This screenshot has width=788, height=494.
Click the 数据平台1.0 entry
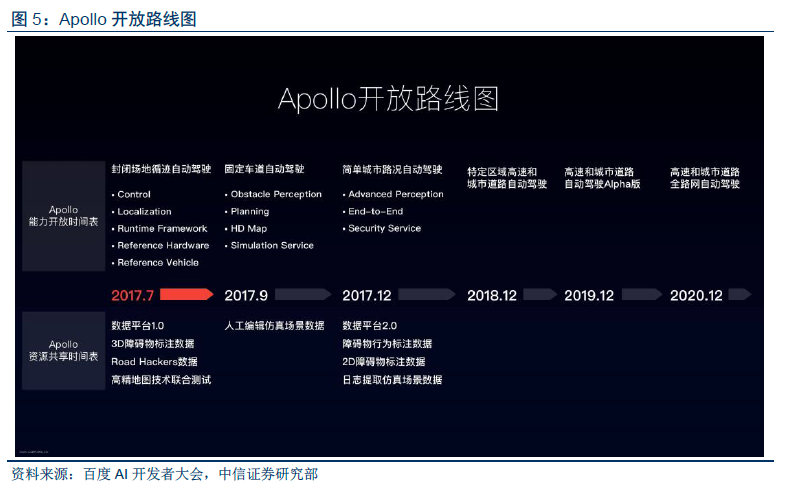[x=138, y=326]
